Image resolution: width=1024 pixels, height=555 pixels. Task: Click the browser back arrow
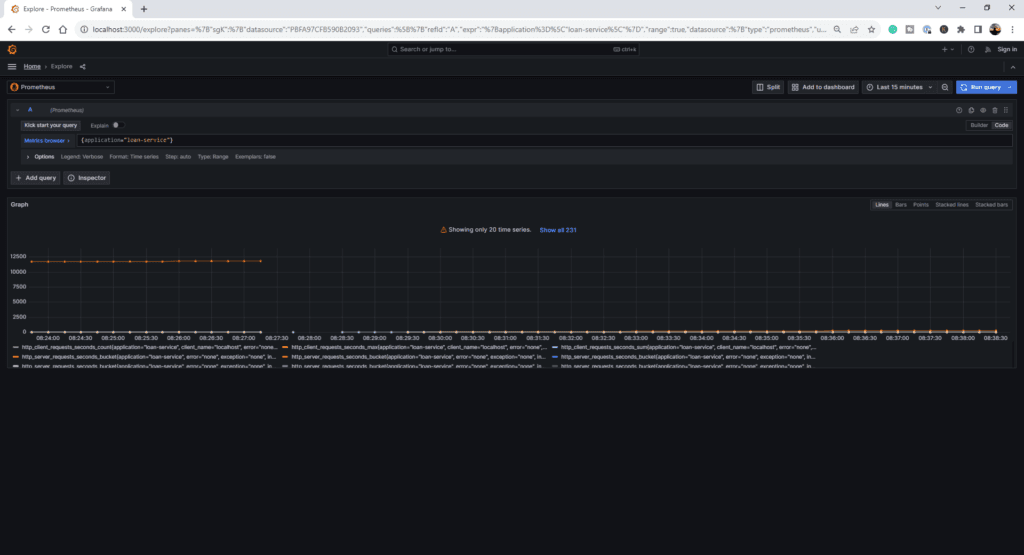(12, 29)
